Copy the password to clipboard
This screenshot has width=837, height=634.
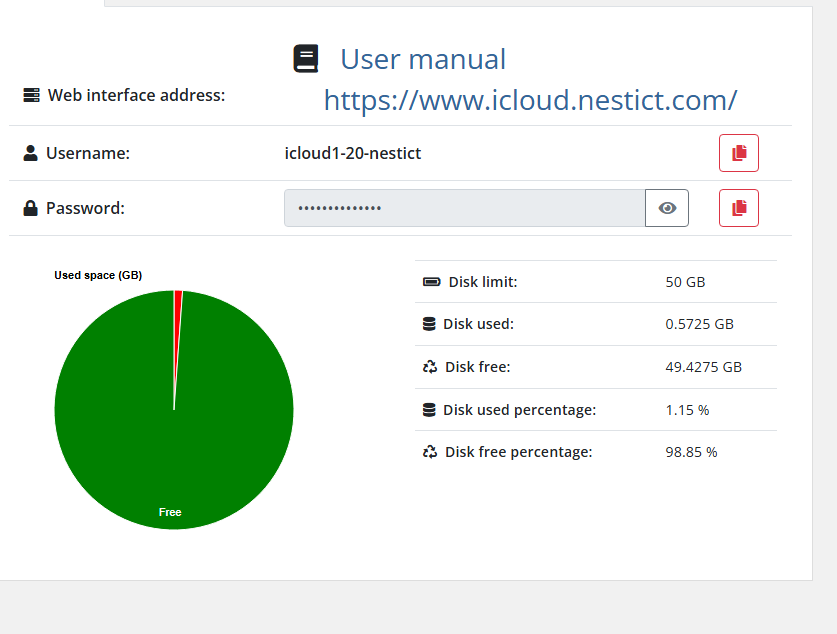(738, 208)
